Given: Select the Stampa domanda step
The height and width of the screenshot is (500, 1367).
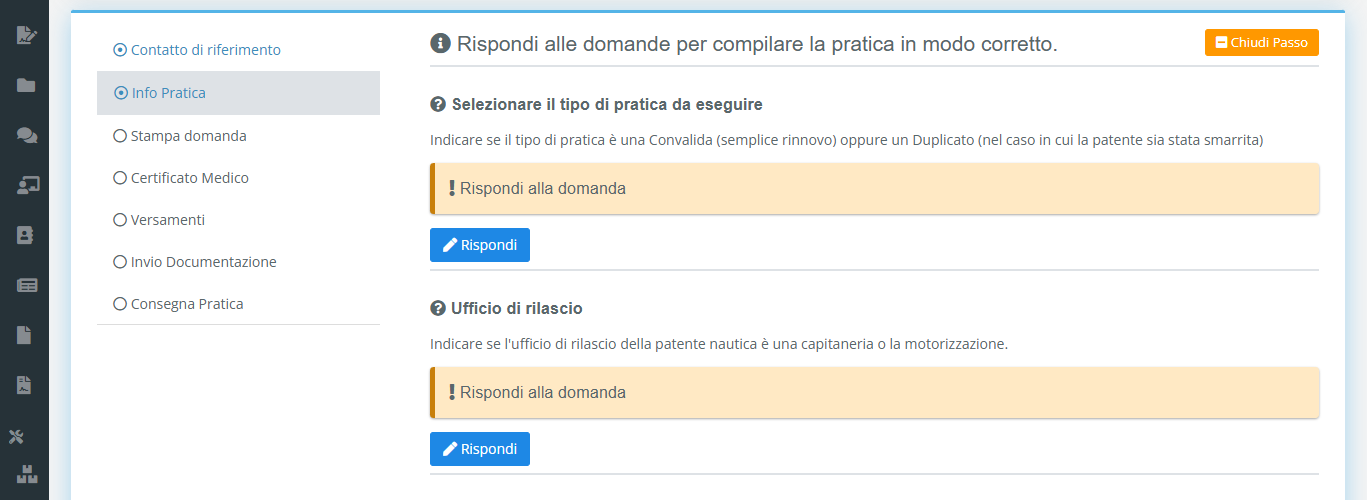Looking at the screenshot, I should click(x=180, y=136).
